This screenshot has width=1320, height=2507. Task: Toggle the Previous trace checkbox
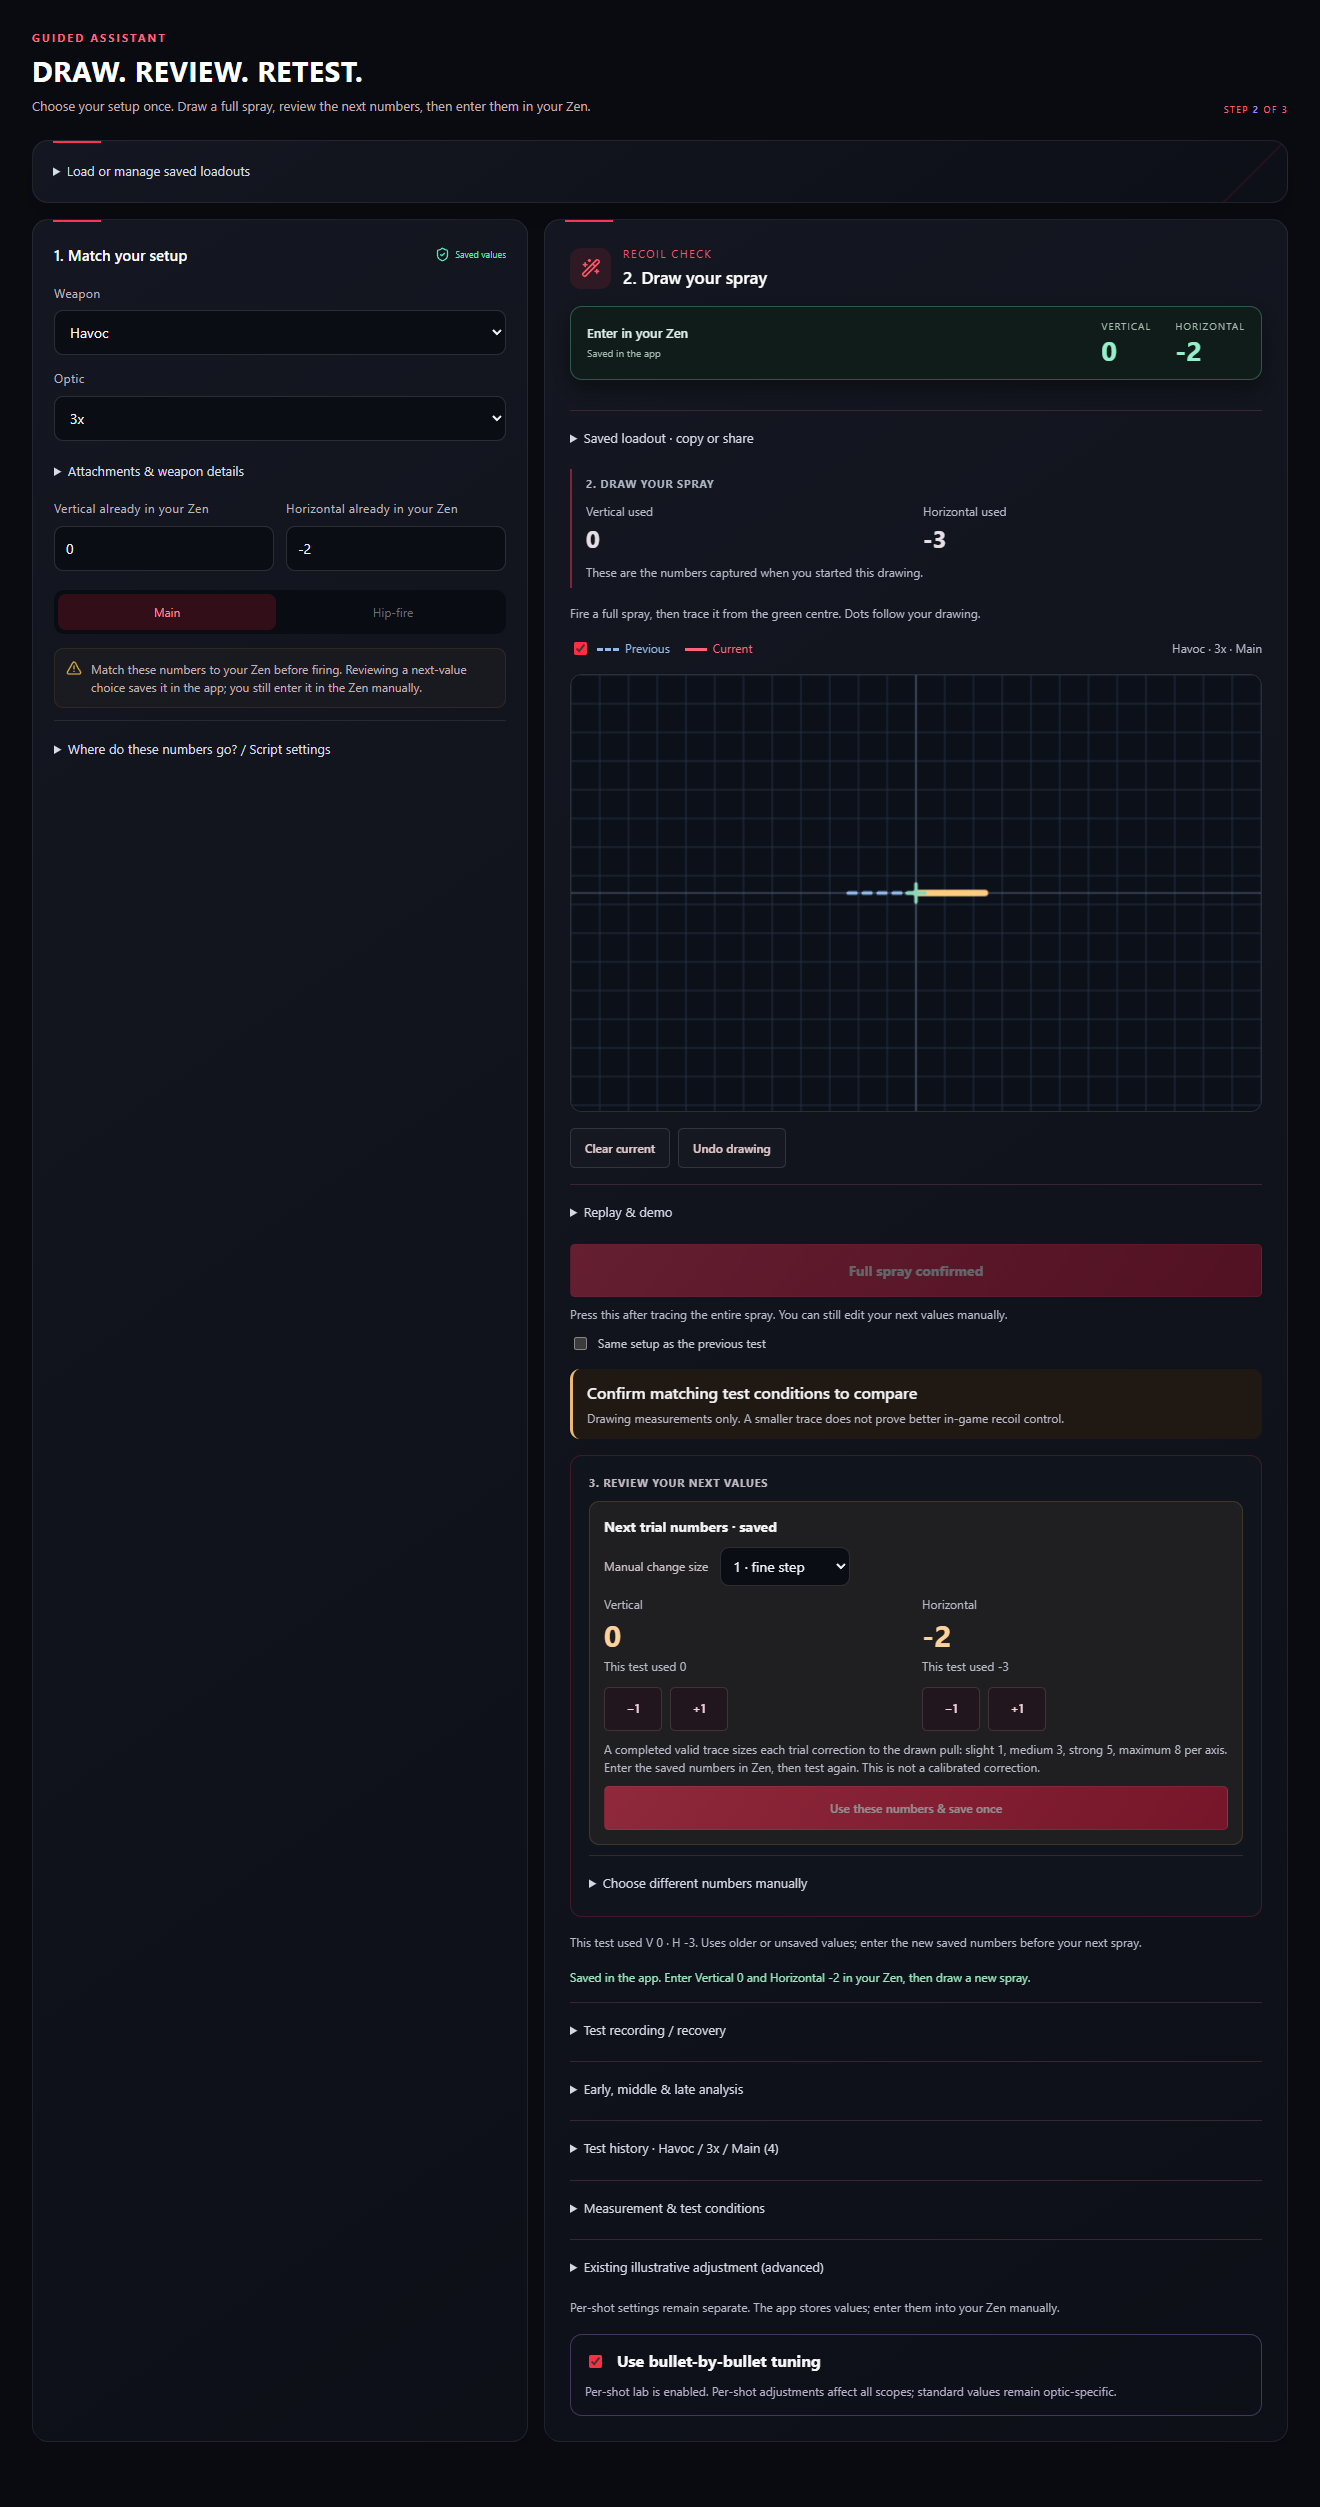coord(580,649)
